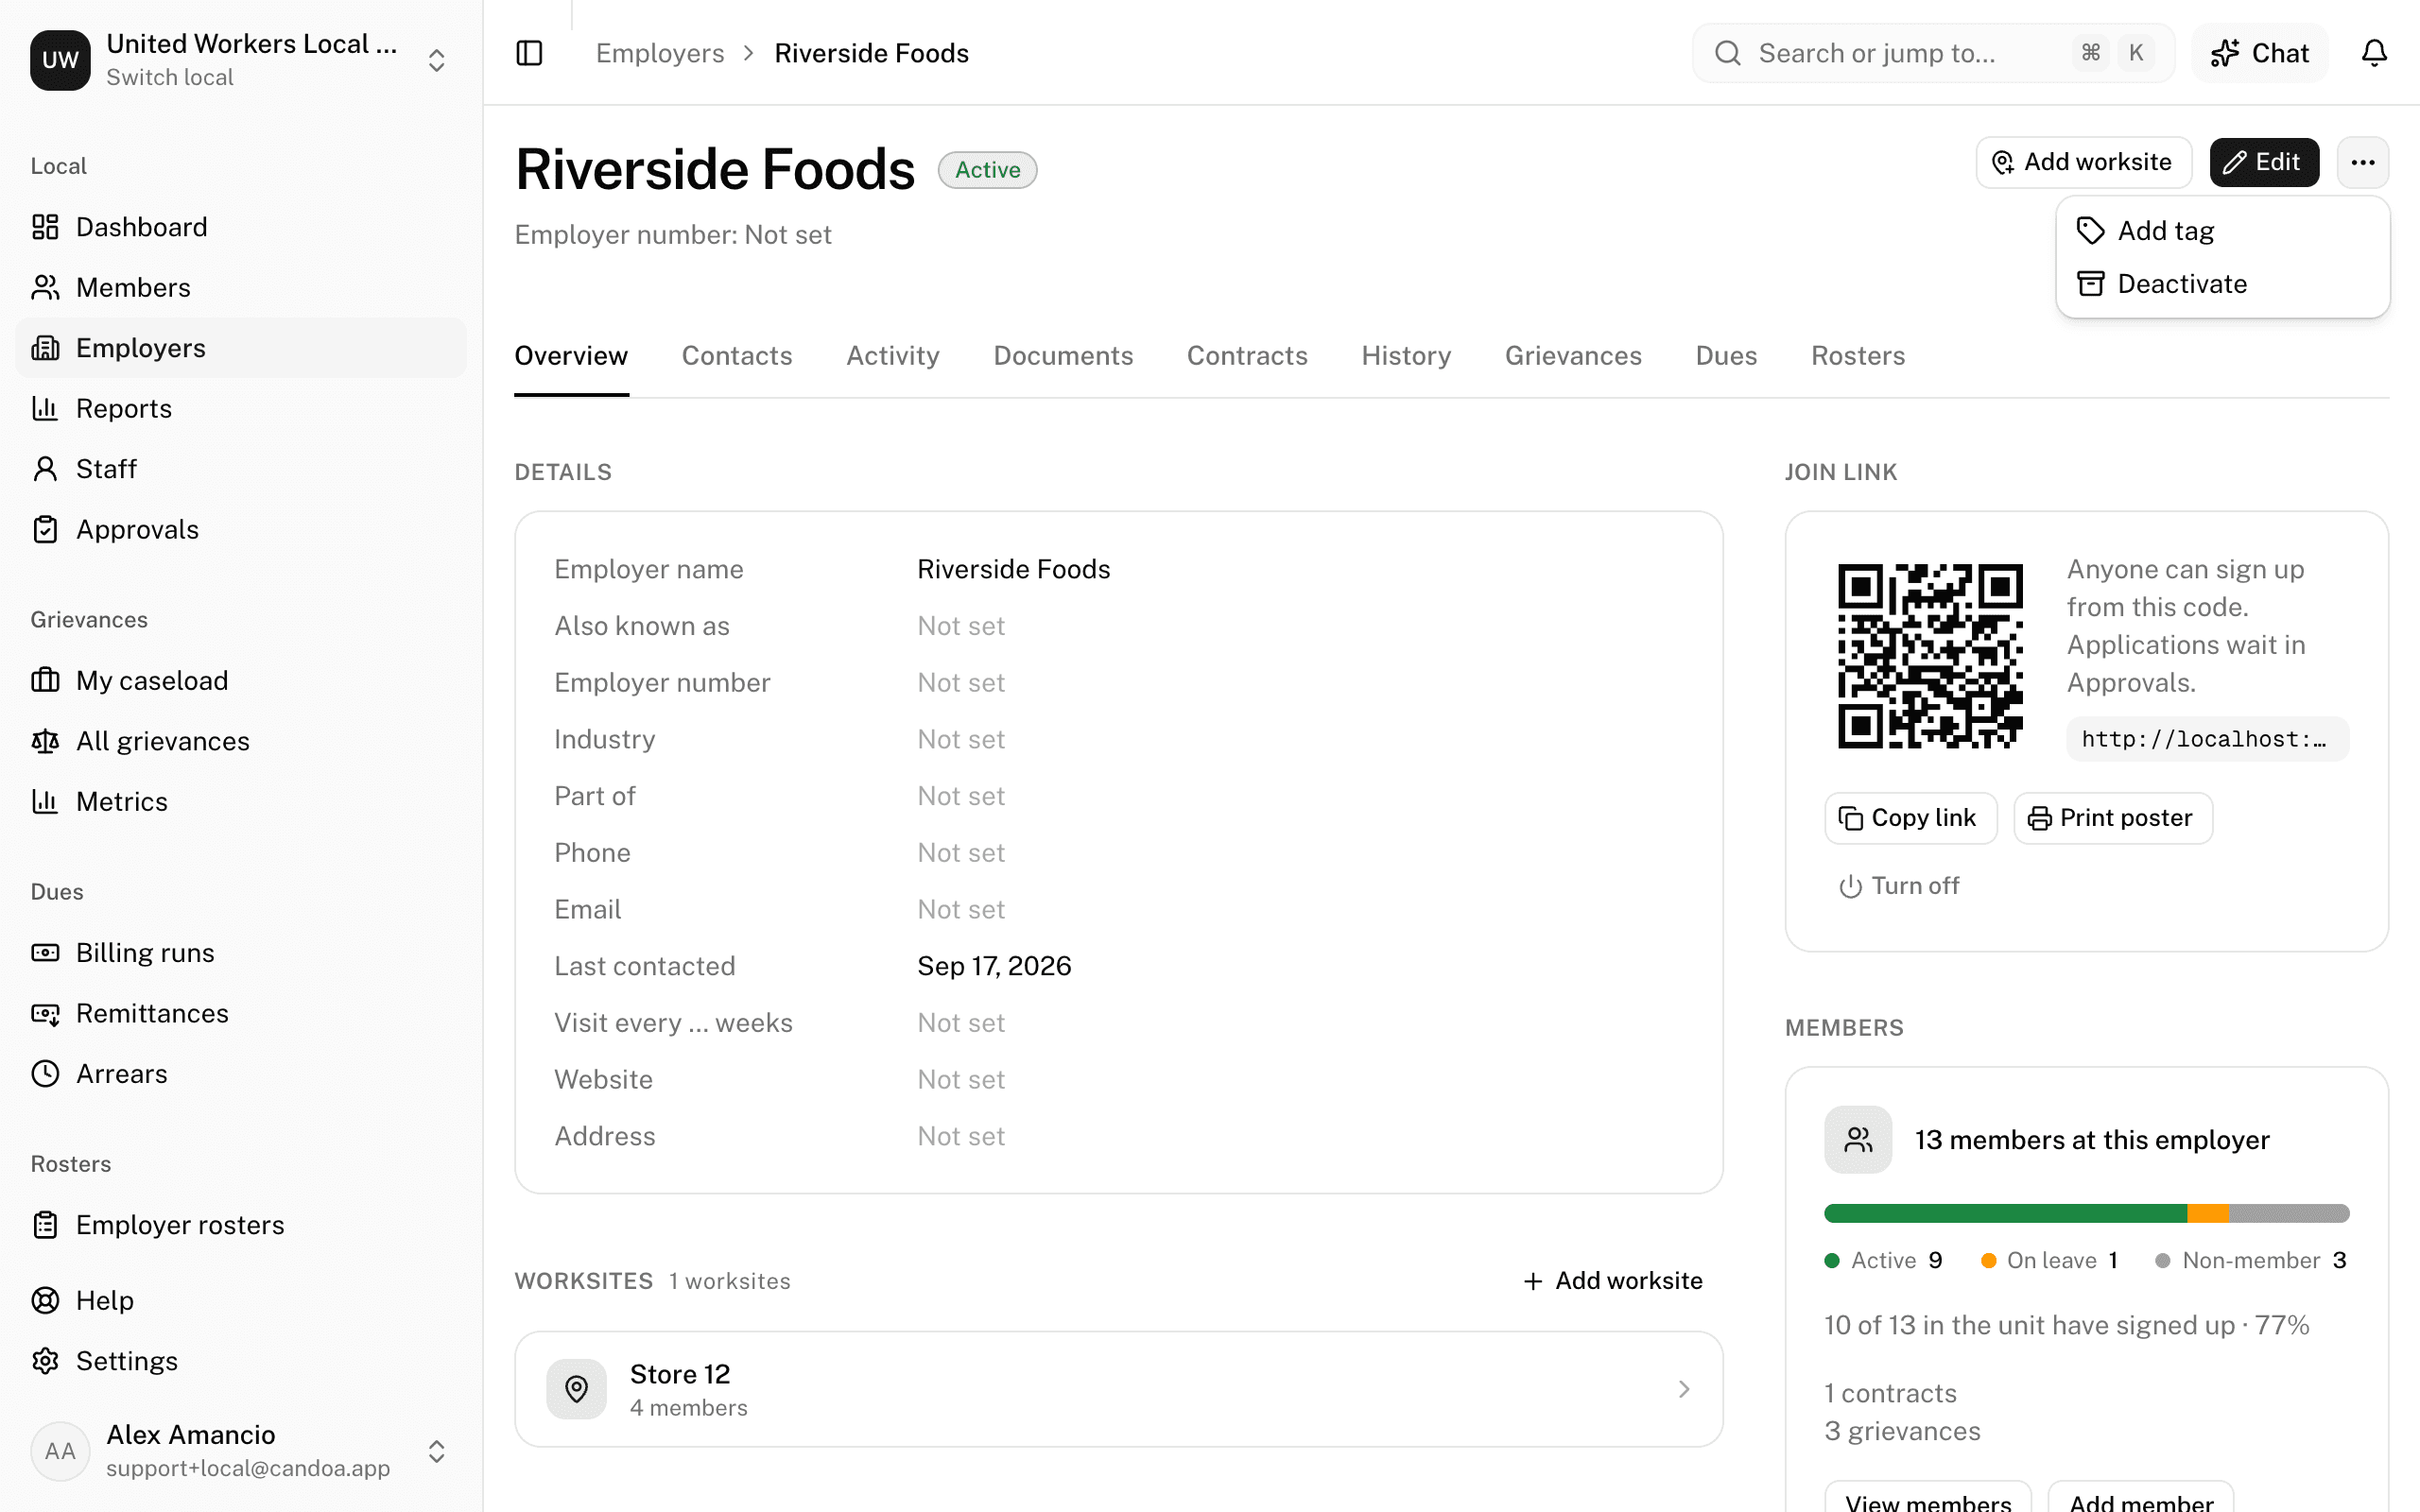Image resolution: width=2420 pixels, height=1512 pixels.
Task: Toggle the sidebar panel icon
Action: (529, 53)
